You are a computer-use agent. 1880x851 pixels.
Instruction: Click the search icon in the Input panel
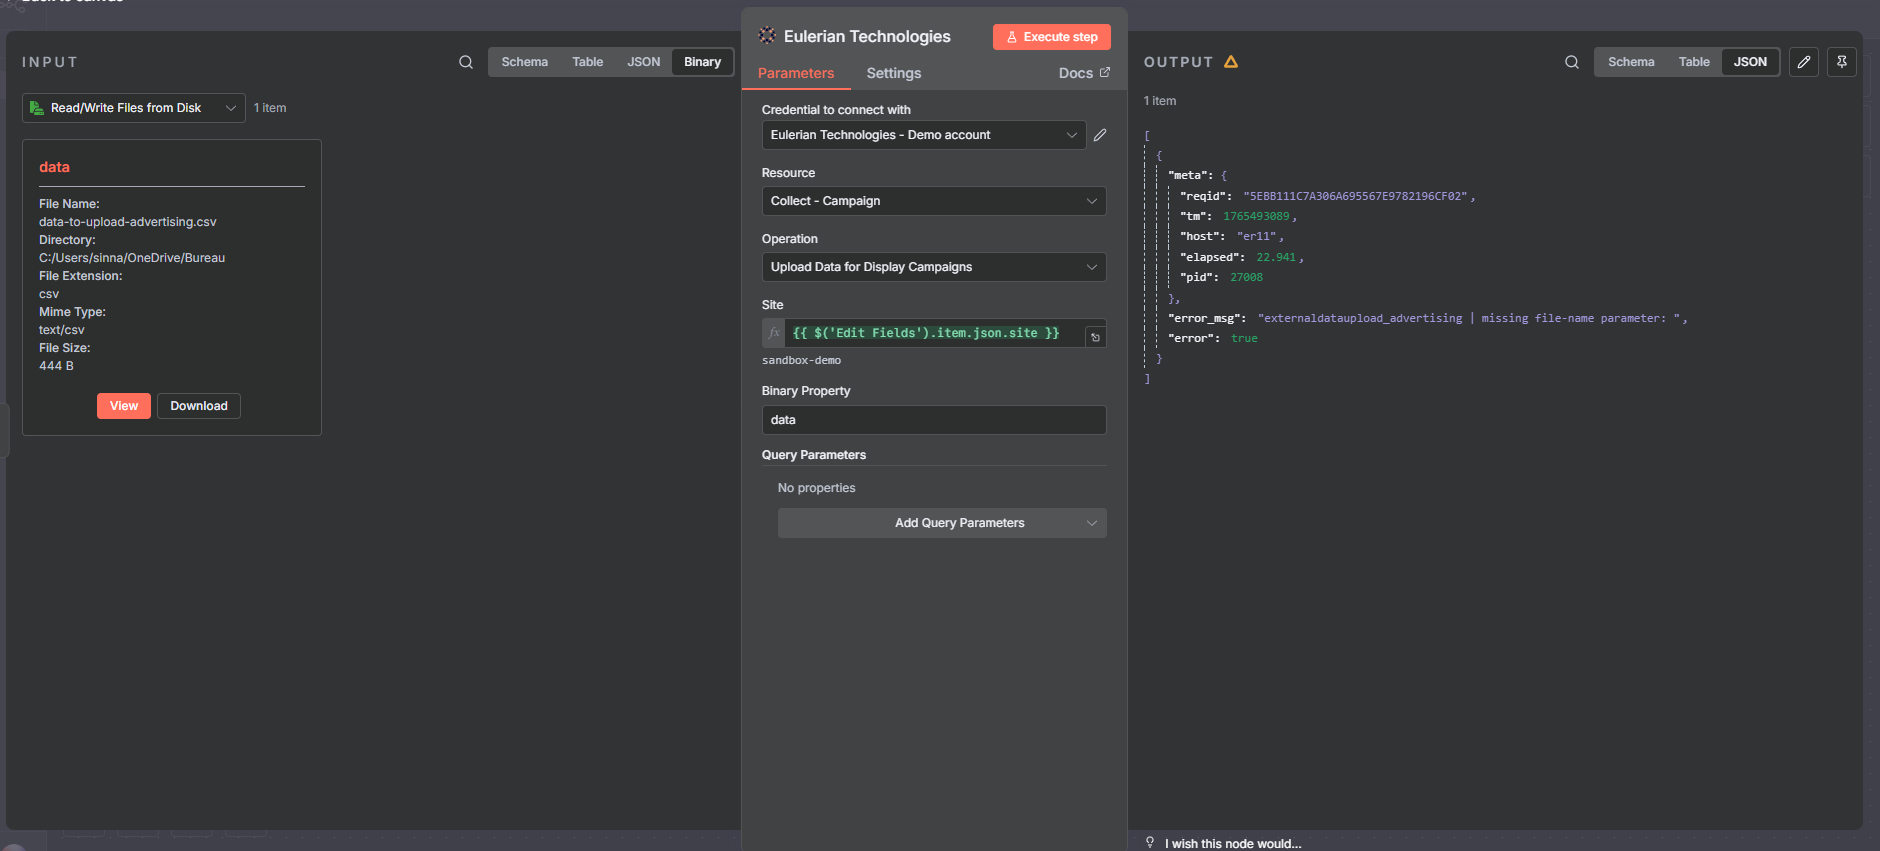tap(466, 62)
